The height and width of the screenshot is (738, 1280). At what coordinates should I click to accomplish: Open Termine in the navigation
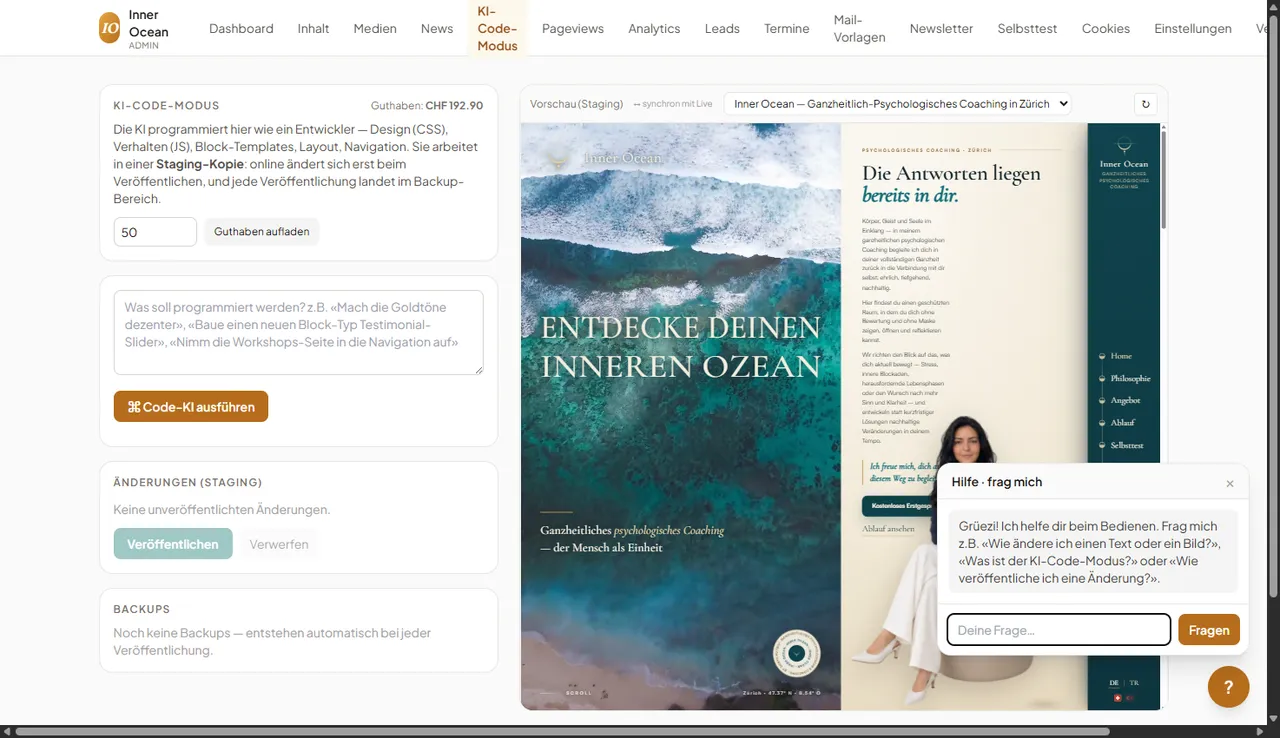(787, 28)
